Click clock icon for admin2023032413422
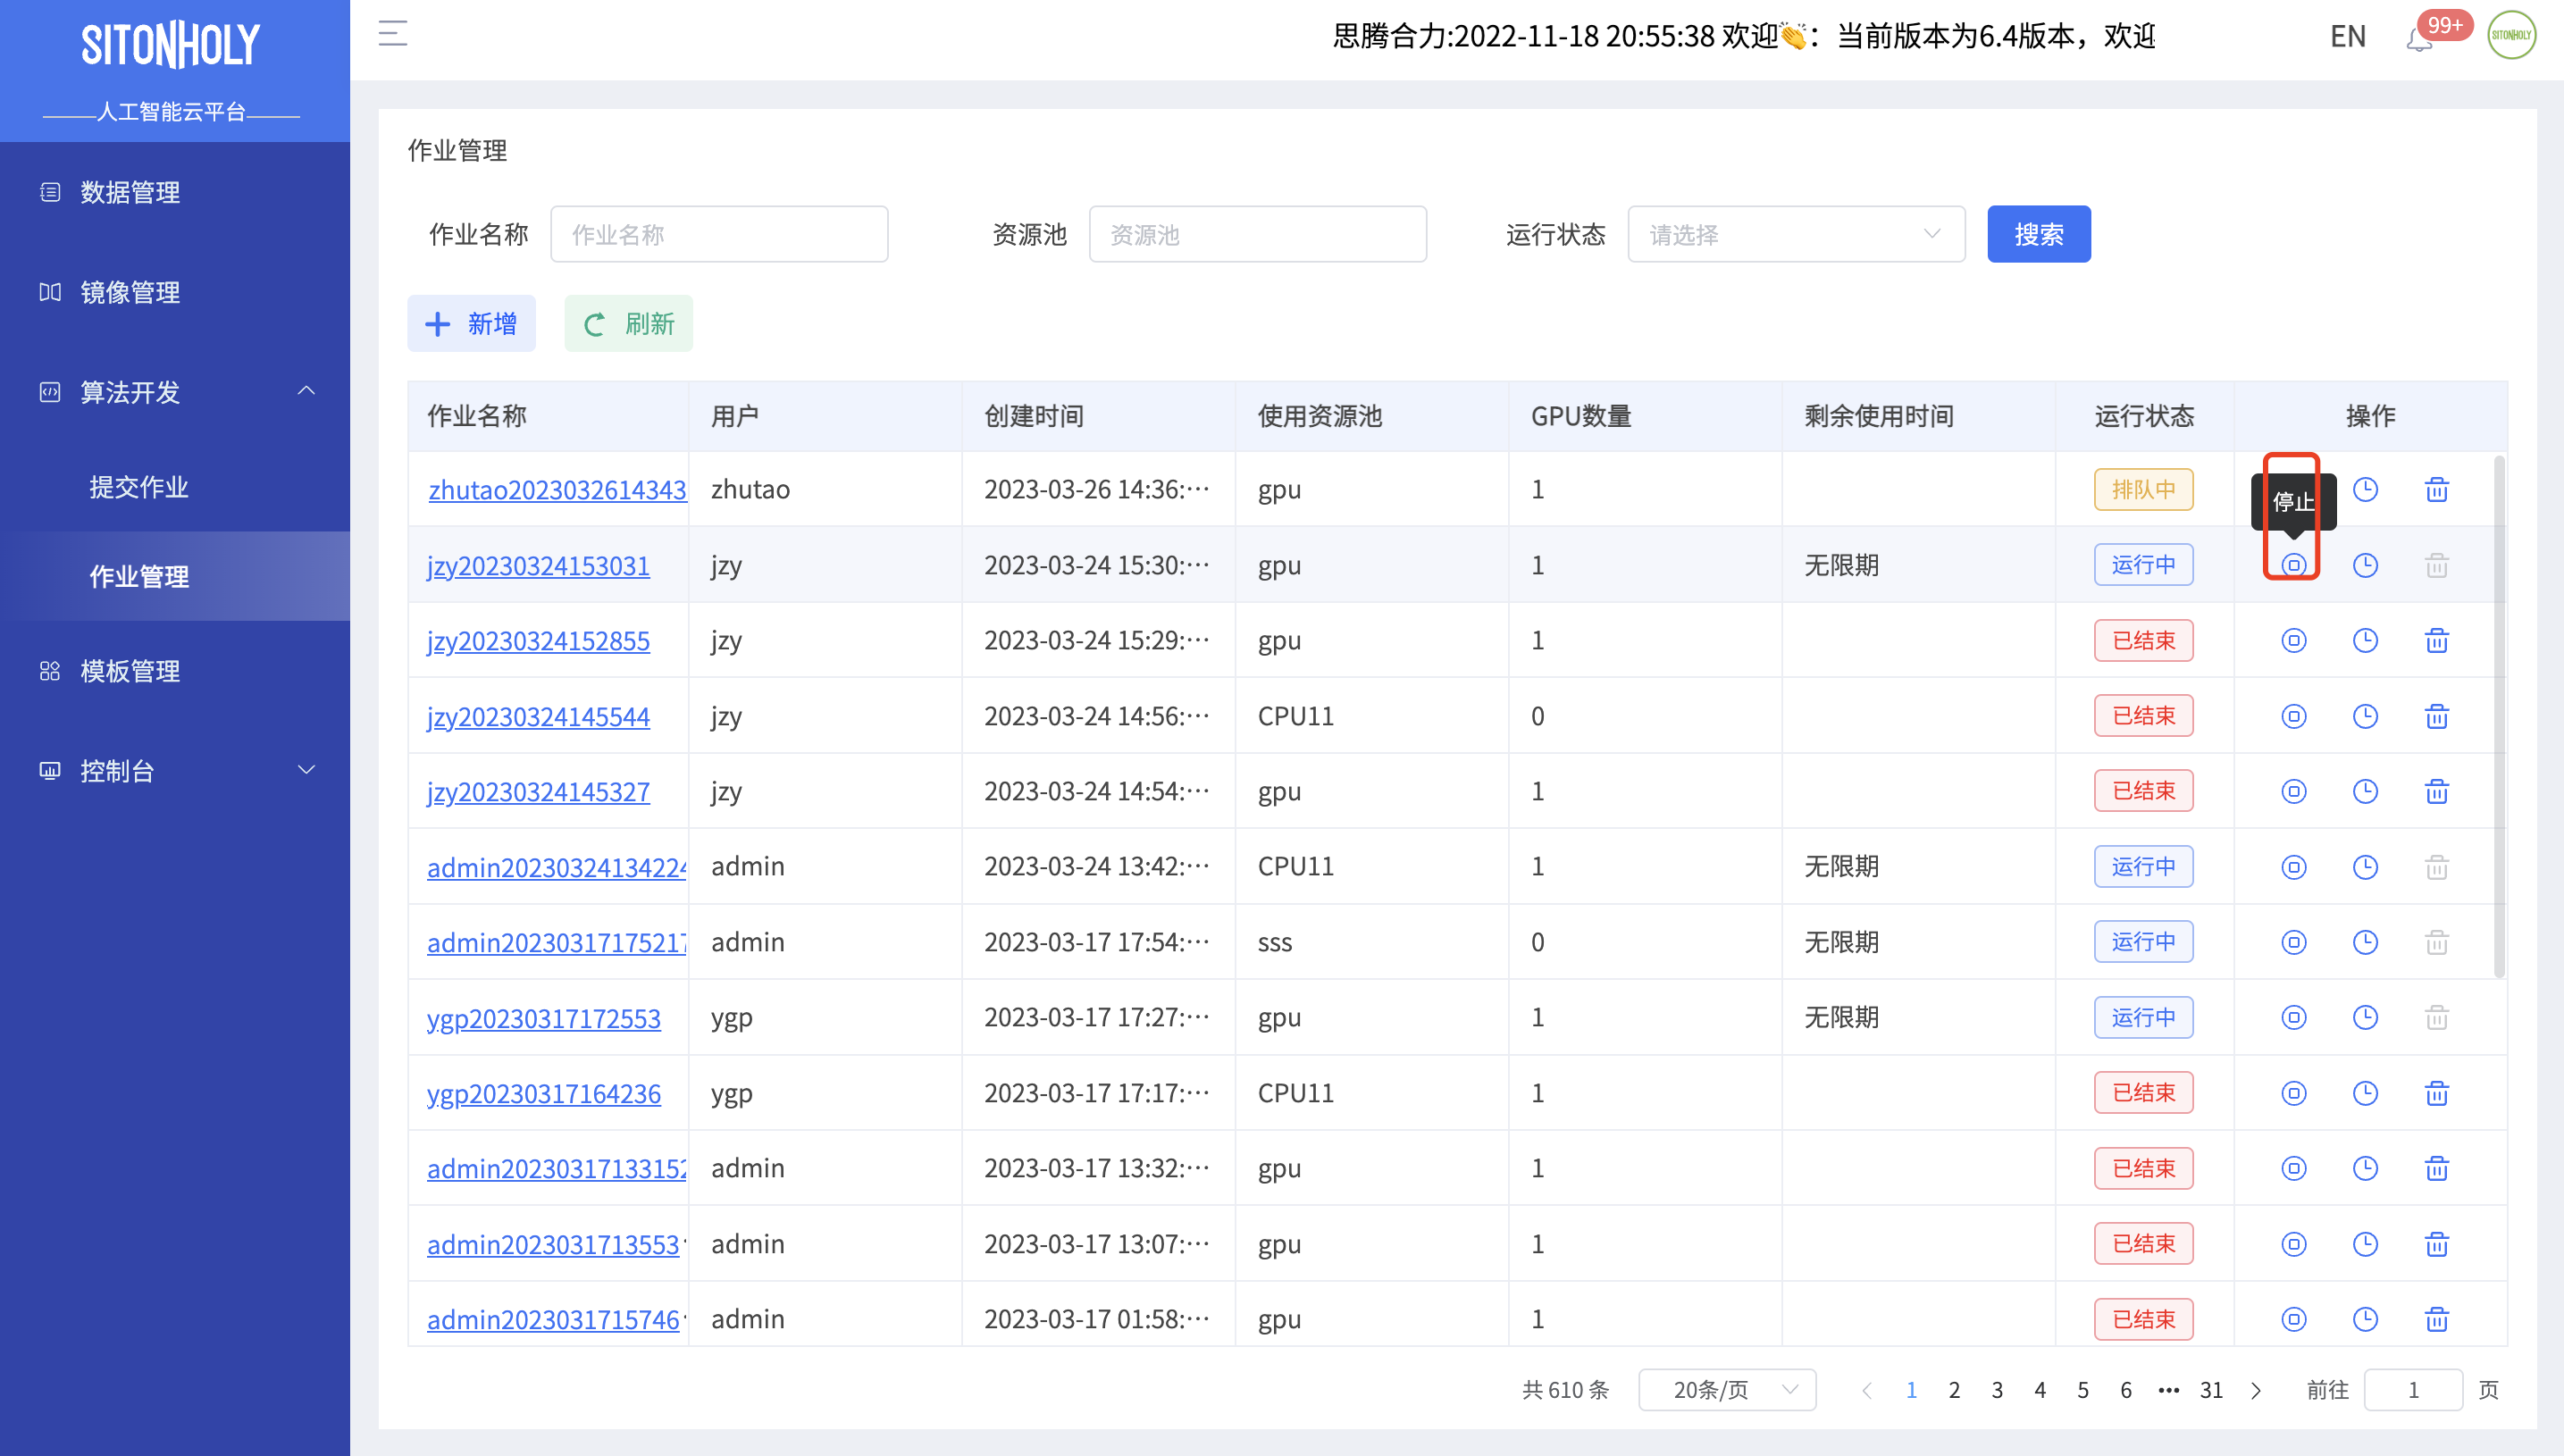The width and height of the screenshot is (2564, 1456). 2365,867
